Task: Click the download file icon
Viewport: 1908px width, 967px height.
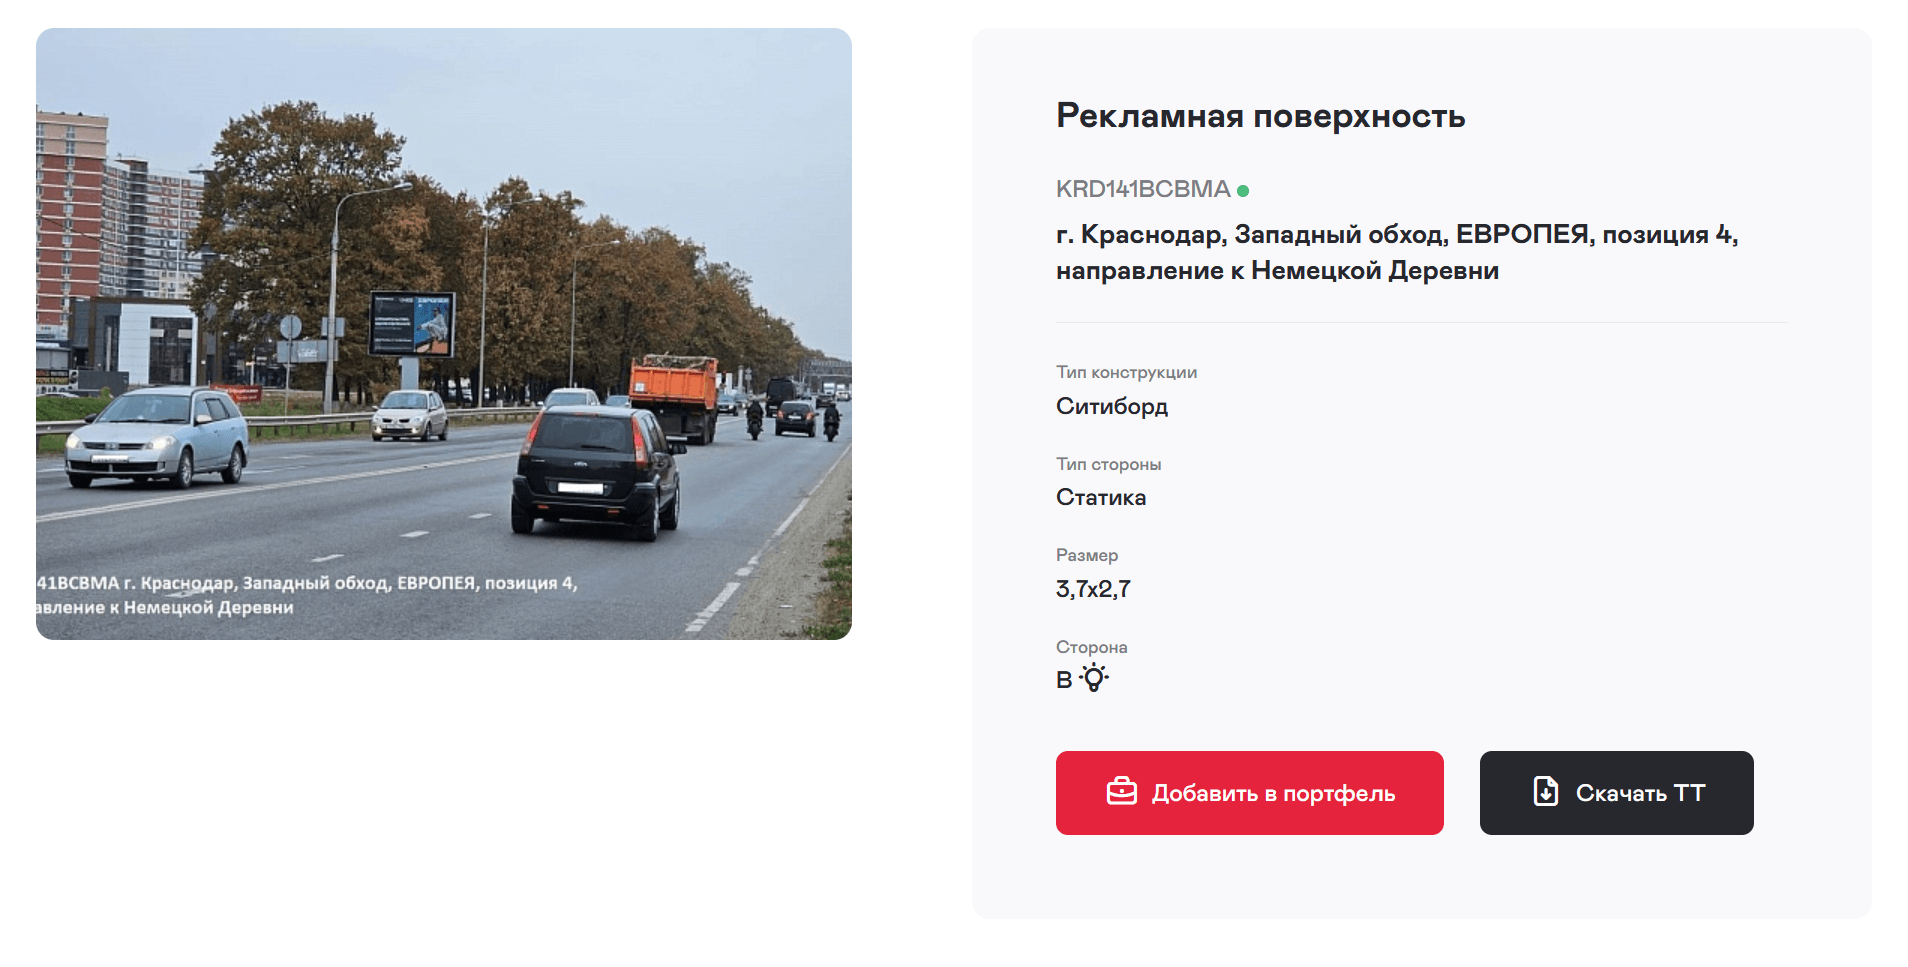Action: [1546, 792]
